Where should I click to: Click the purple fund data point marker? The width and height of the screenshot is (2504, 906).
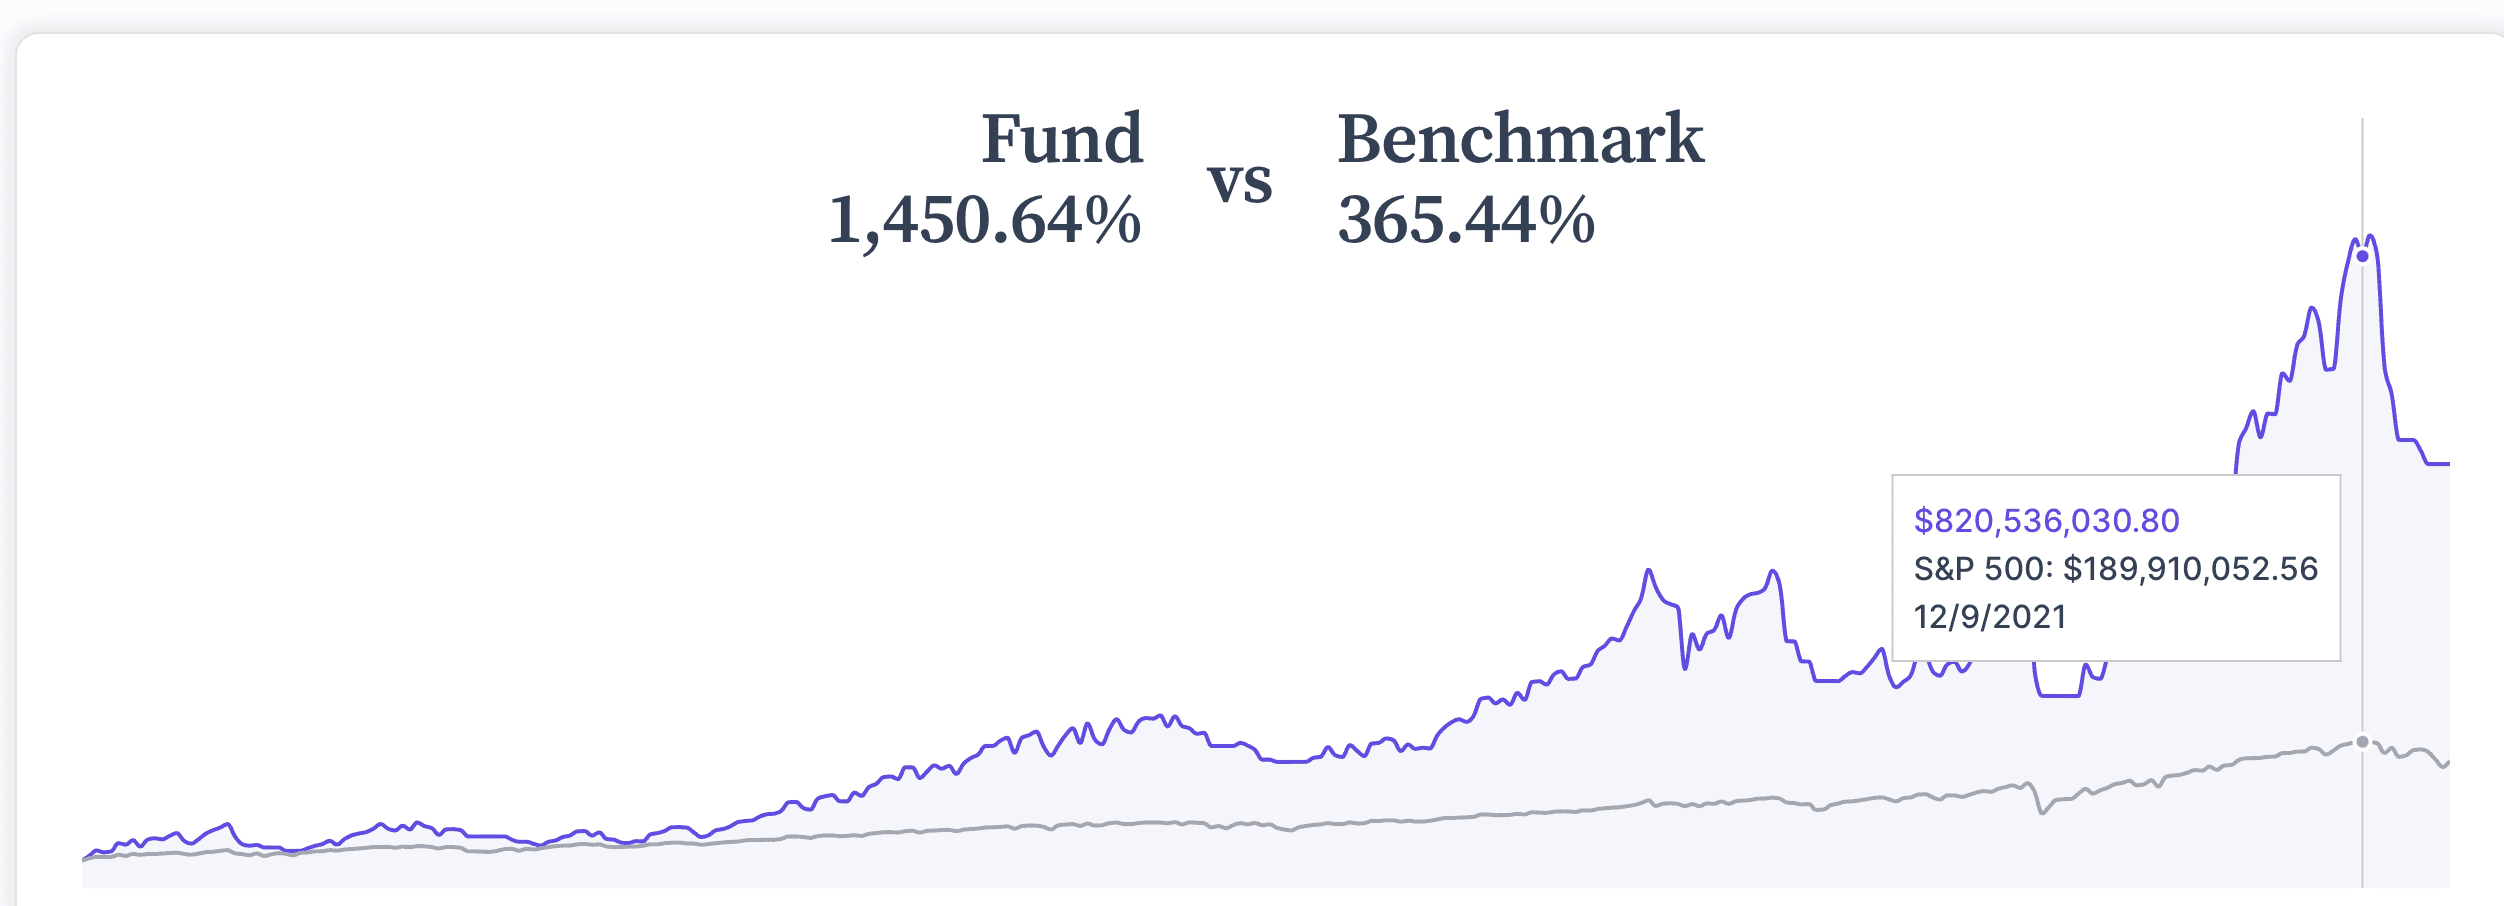coord(2362,256)
